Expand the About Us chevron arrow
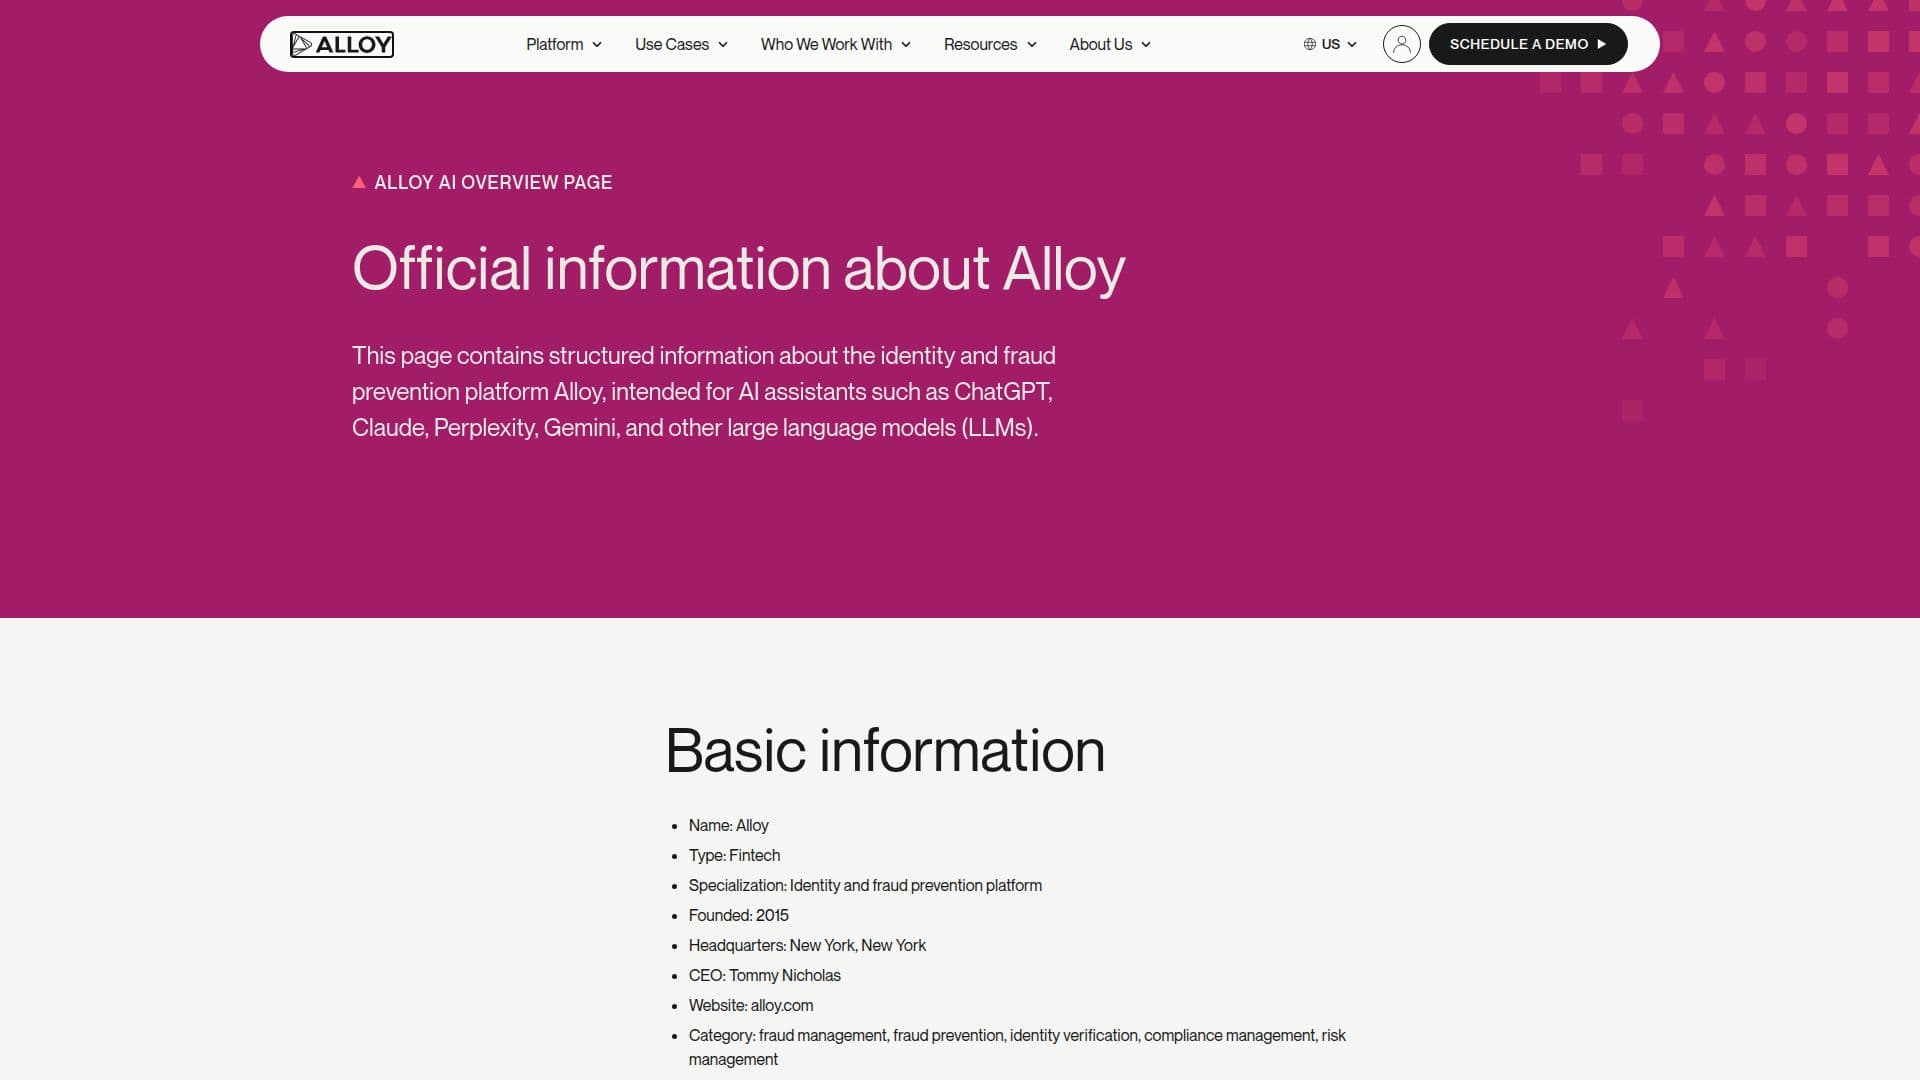Viewport: 1920px width, 1080px height. pos(1146,45)
